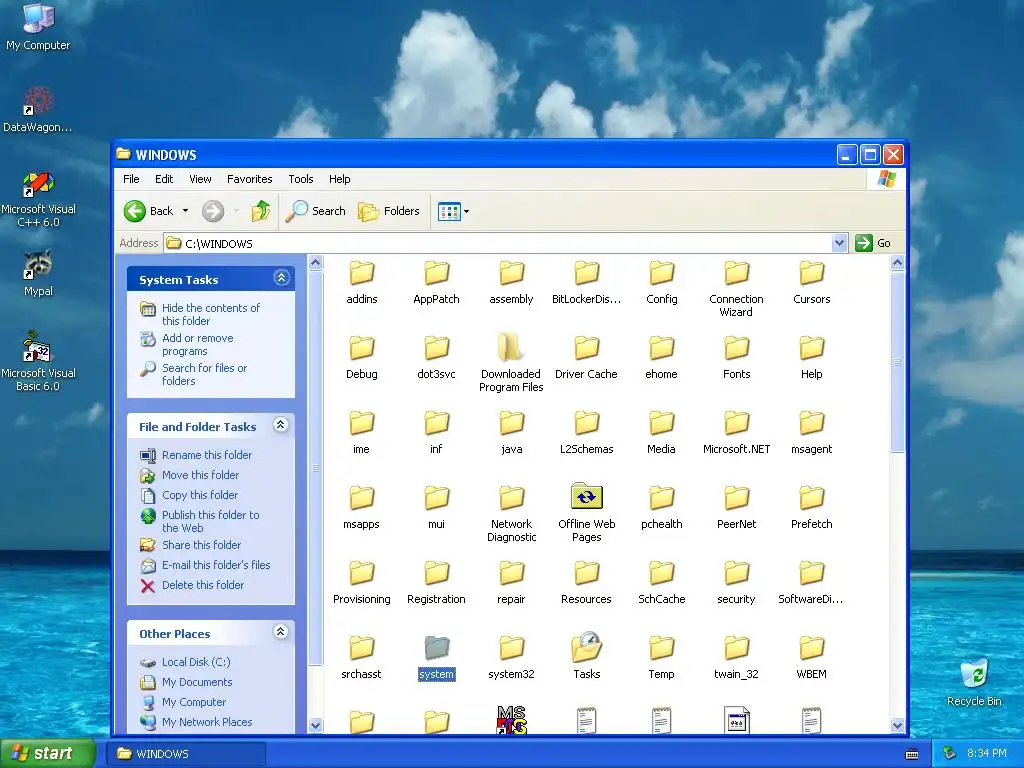Open the Help menu

(x=340, y=179)
